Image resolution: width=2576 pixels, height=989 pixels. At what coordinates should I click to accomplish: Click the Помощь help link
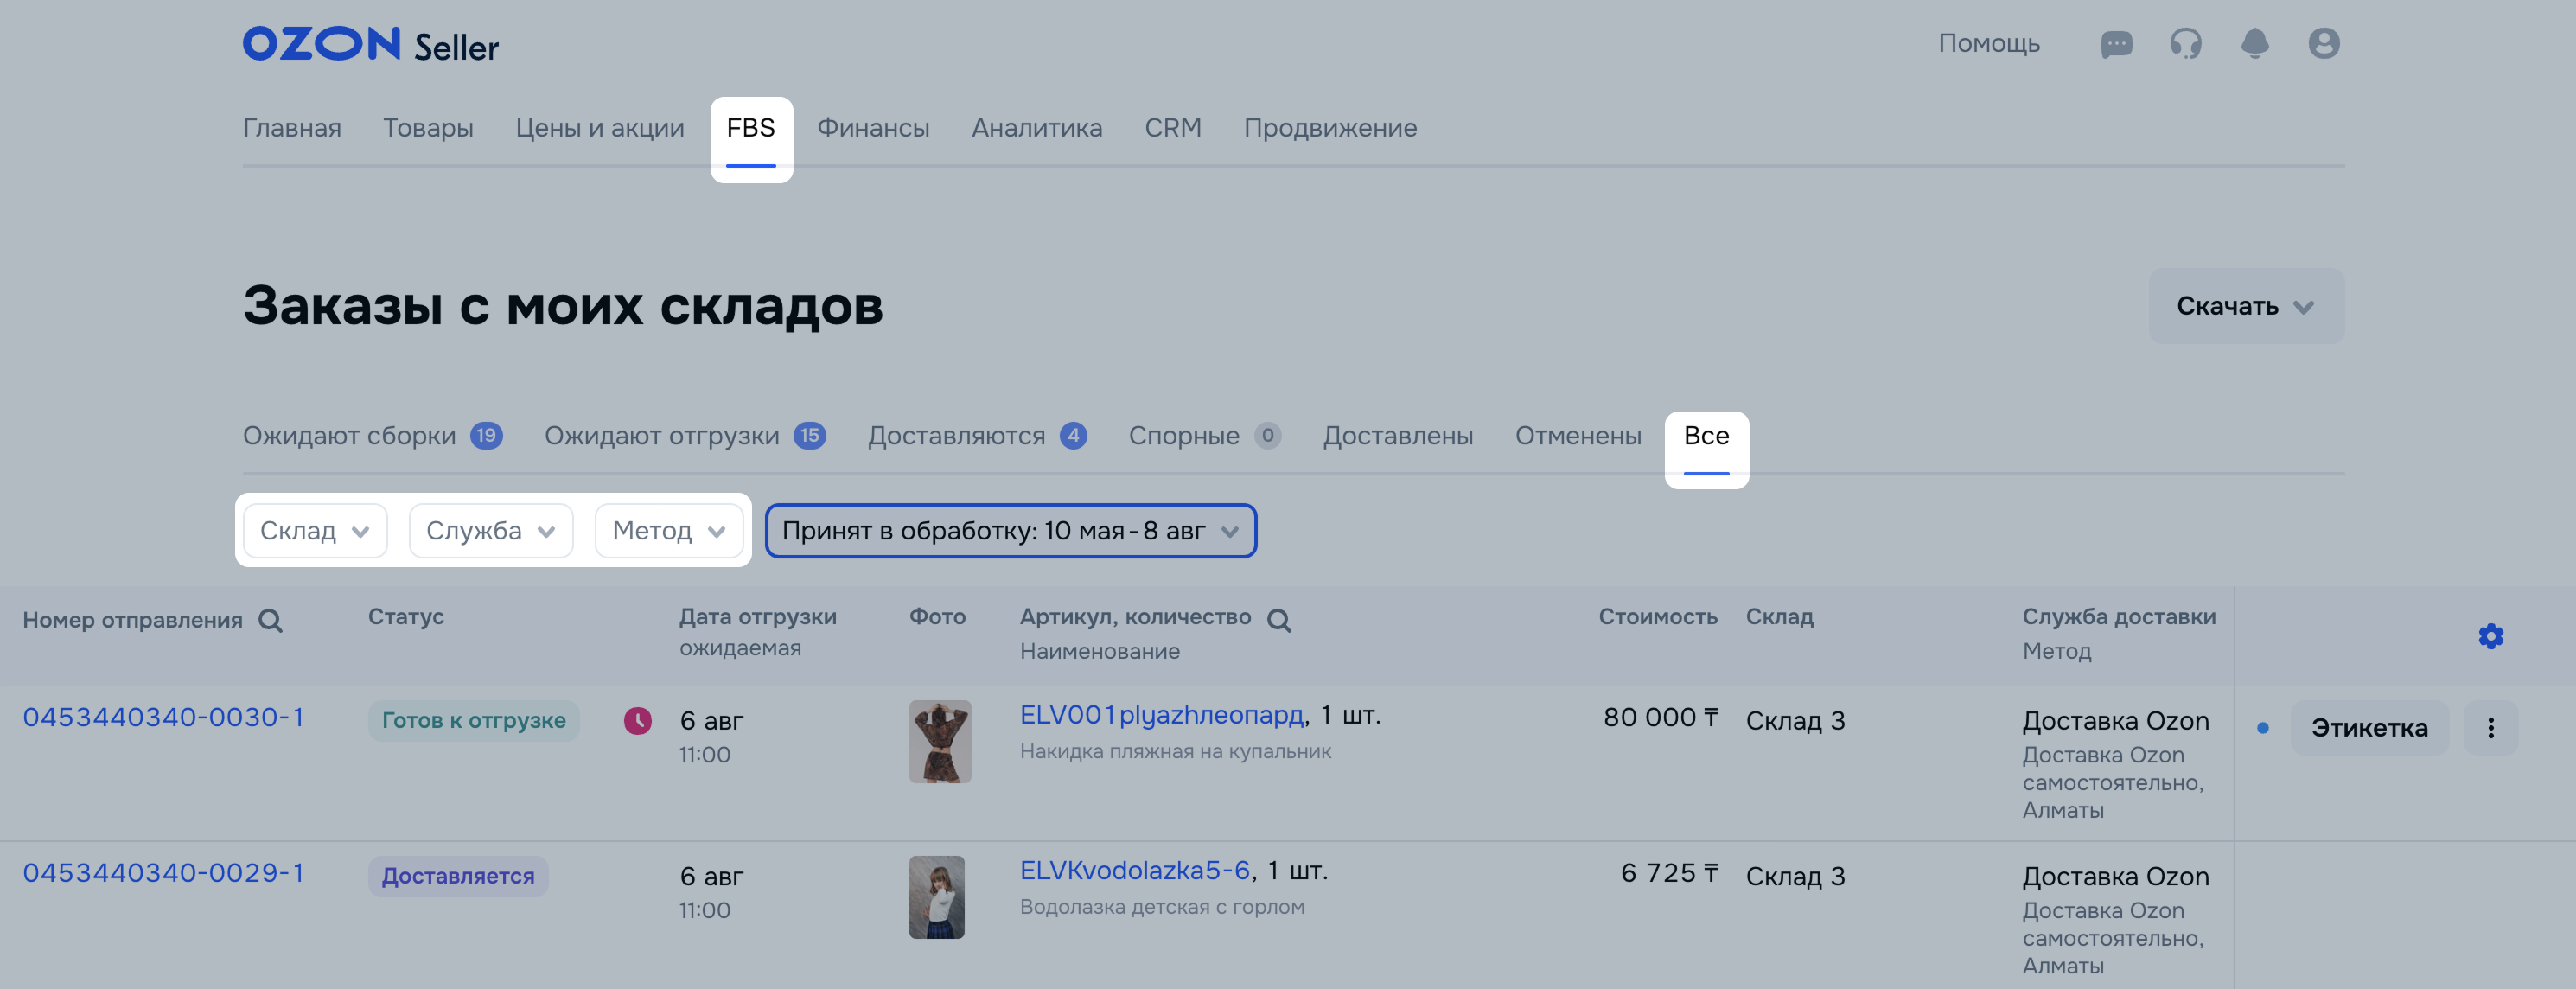coord(1988,44)
